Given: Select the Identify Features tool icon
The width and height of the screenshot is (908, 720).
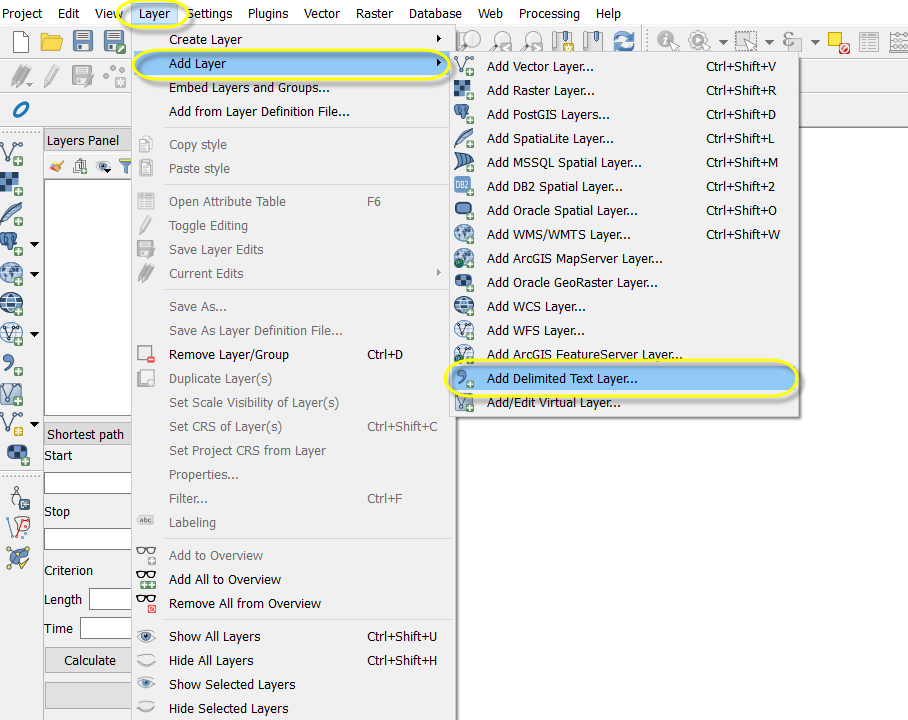Looking at the screenshot, I should tap(667, 41).
